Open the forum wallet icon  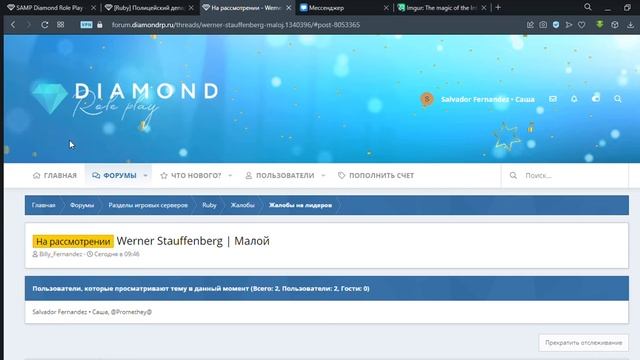[x=596, y=98]
